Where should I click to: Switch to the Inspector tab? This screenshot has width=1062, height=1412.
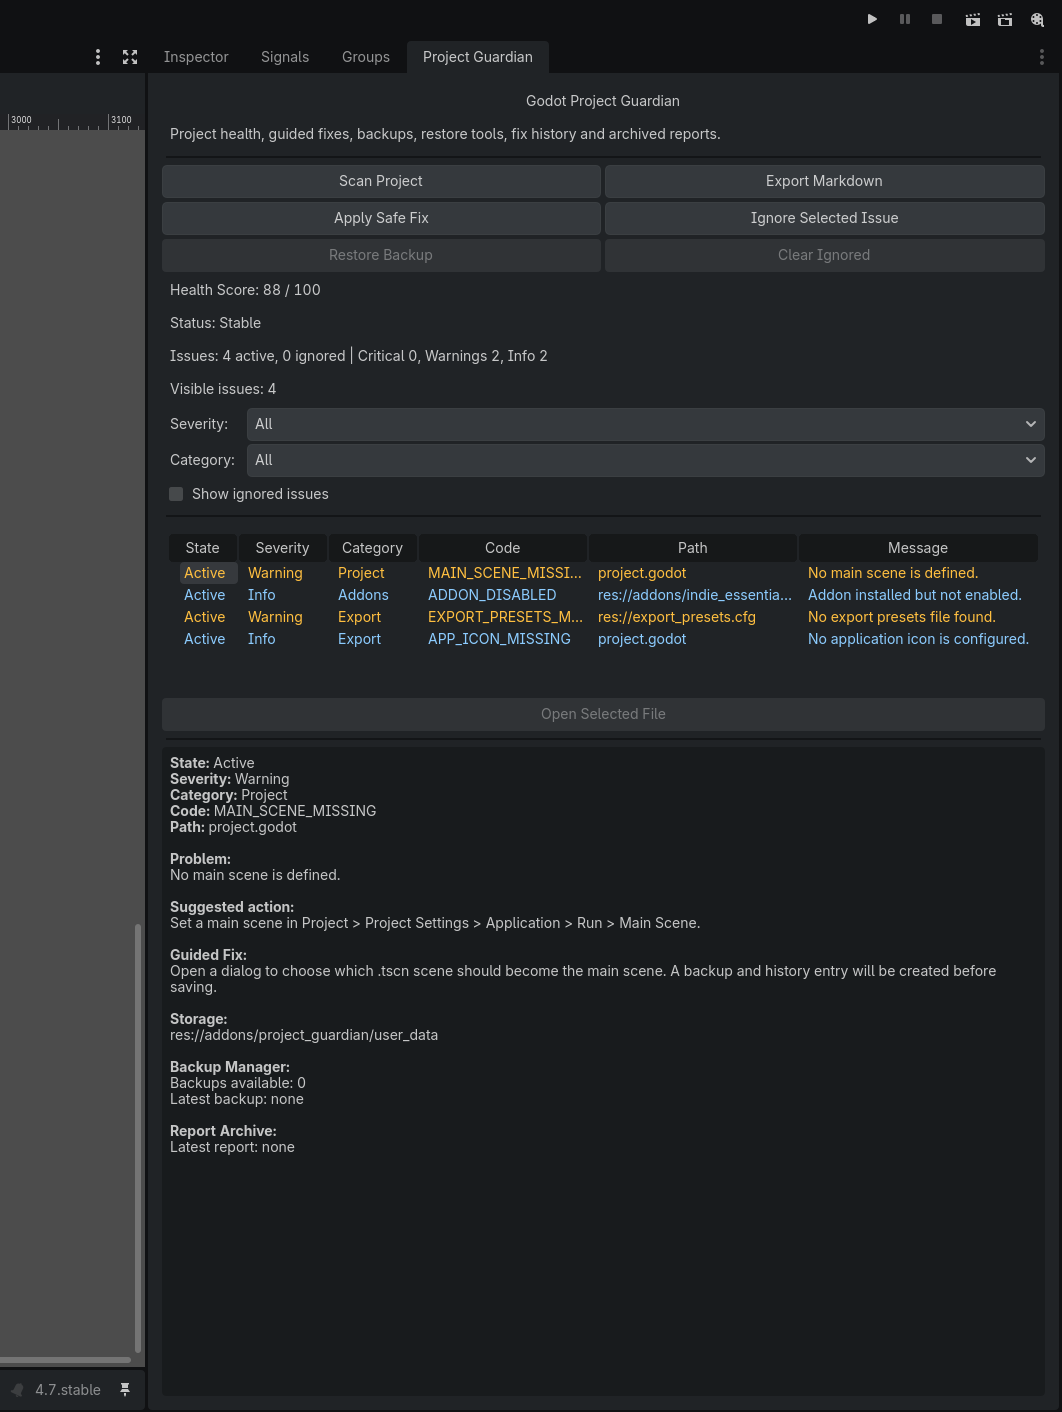coord(196,57)
